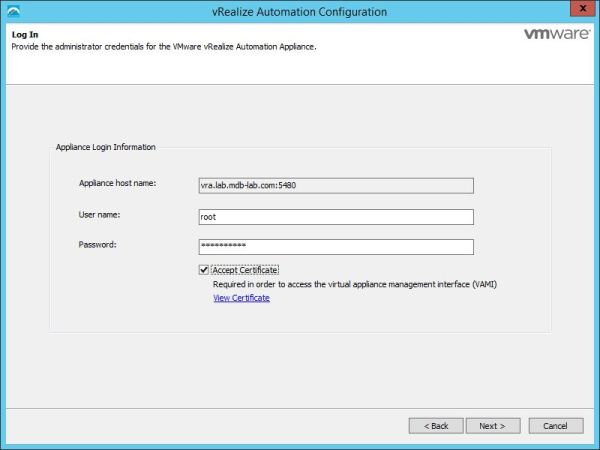This screenshot has width=600, height=450.
Task: Click the window title bar text
Action: pyautogui.click(x=300, y=11)
